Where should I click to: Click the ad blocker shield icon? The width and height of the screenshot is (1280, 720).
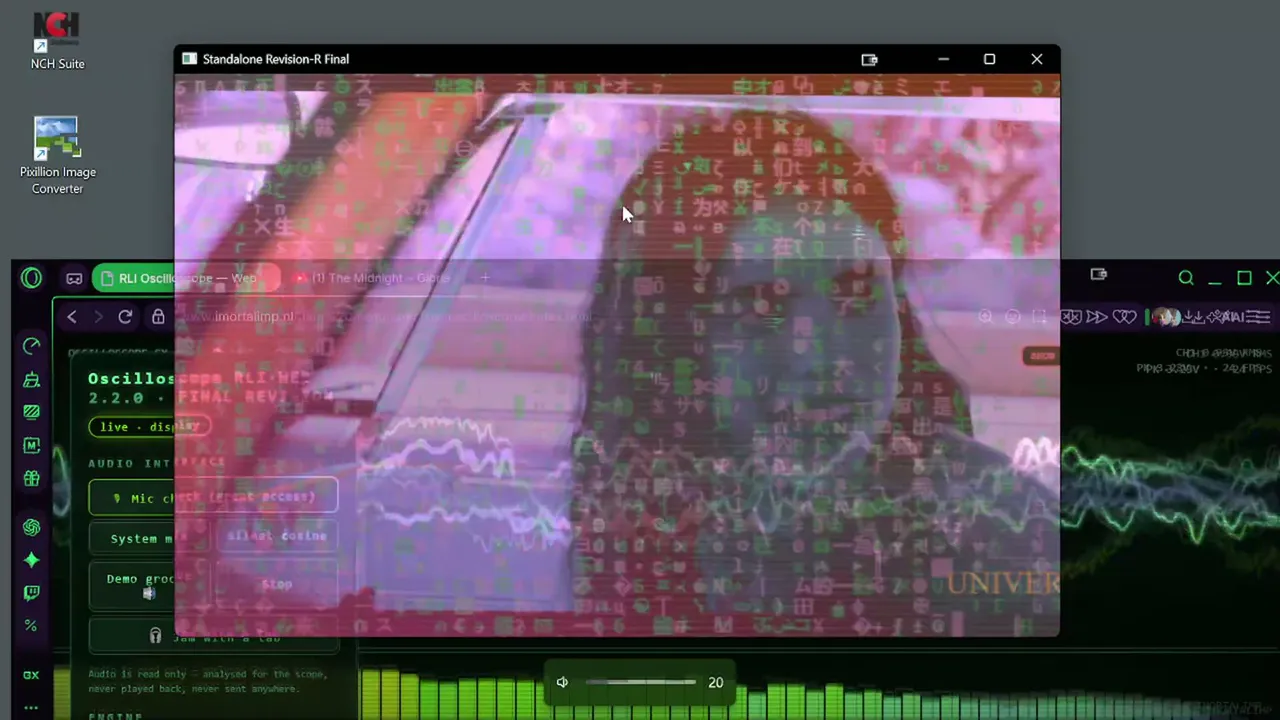(1071, 317)
